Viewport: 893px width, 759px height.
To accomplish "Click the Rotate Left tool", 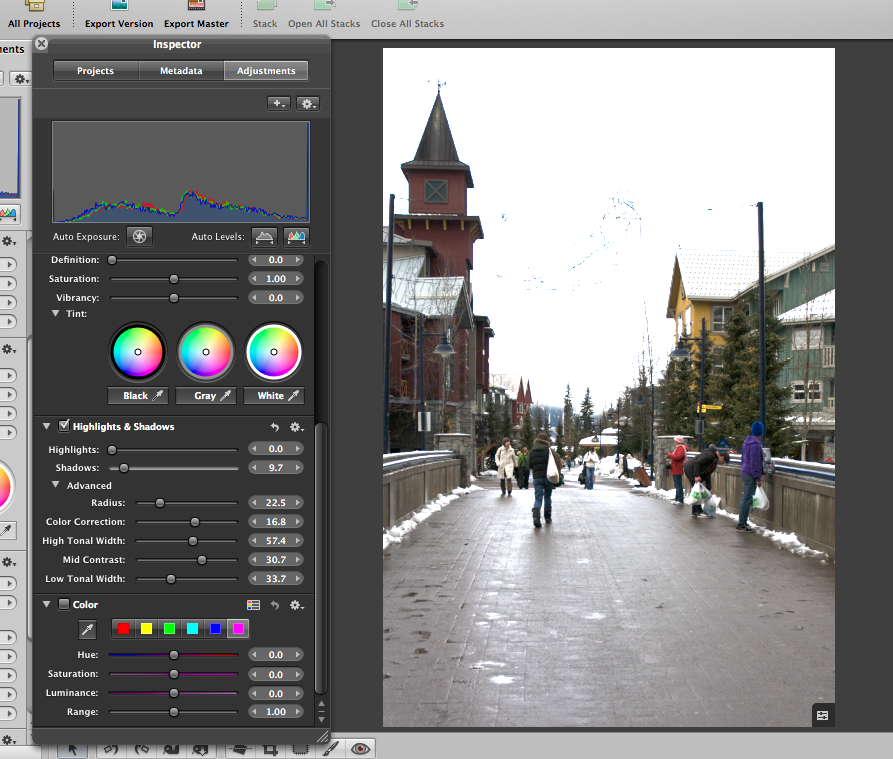I will tap(111, 750).
